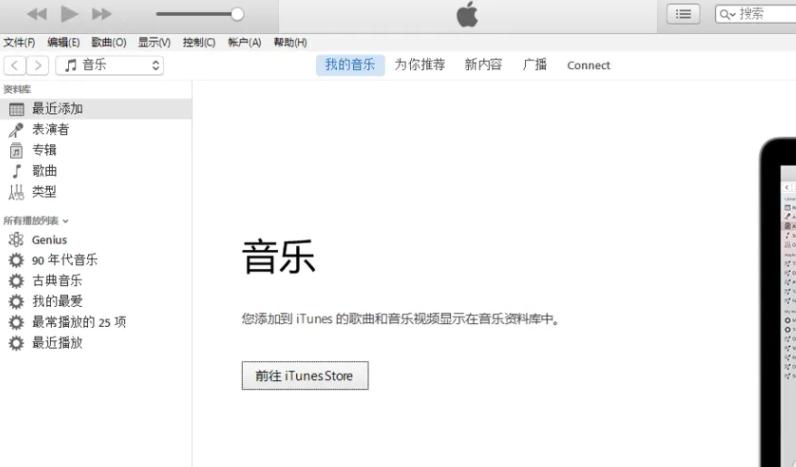Click the 前往 iTunes Store button
The height and width of the screenshot is (467, 796).
[x=305, y=376]
